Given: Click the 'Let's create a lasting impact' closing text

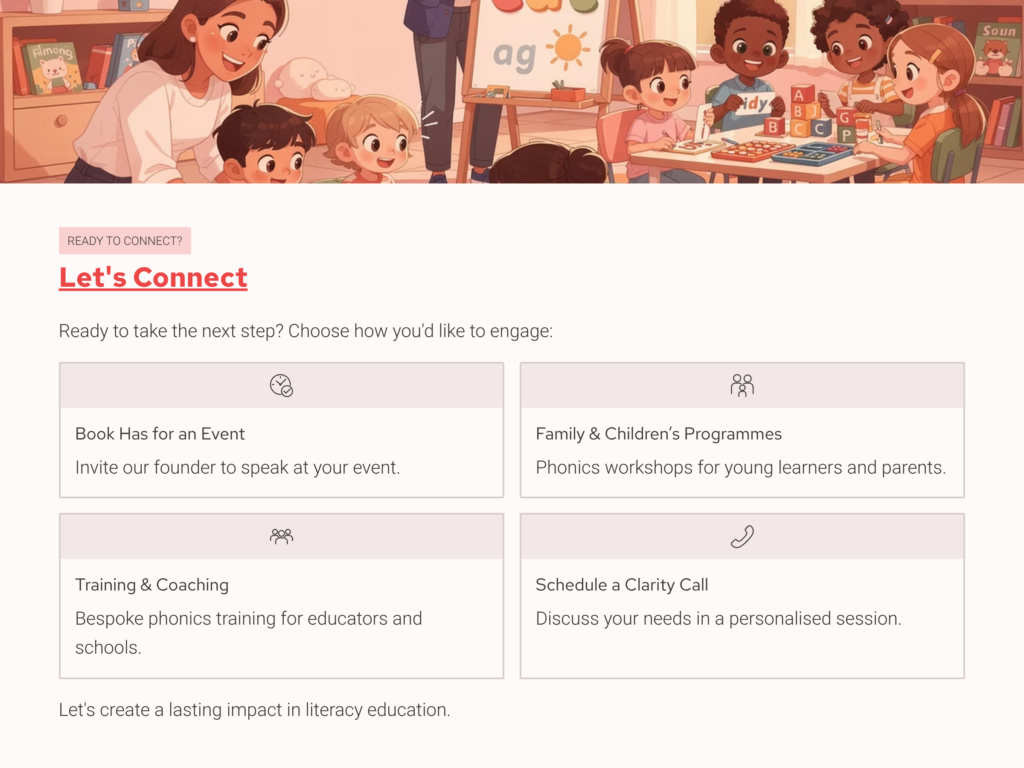Looking at the screenshot, I should (x=254, y=710).
